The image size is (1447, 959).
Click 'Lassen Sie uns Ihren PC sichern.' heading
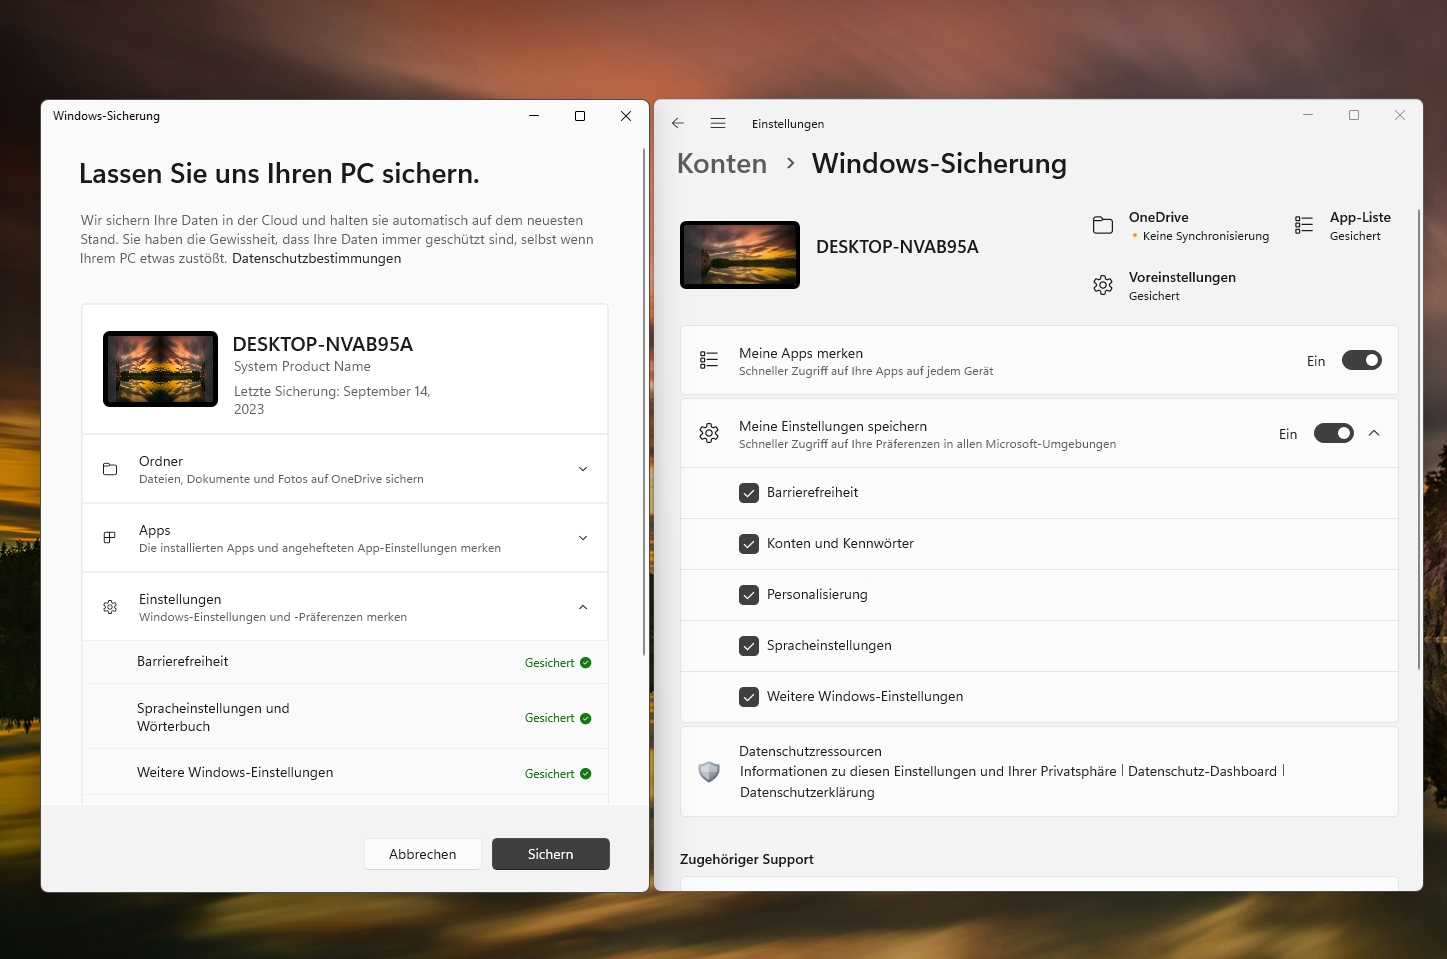(279, 173)
